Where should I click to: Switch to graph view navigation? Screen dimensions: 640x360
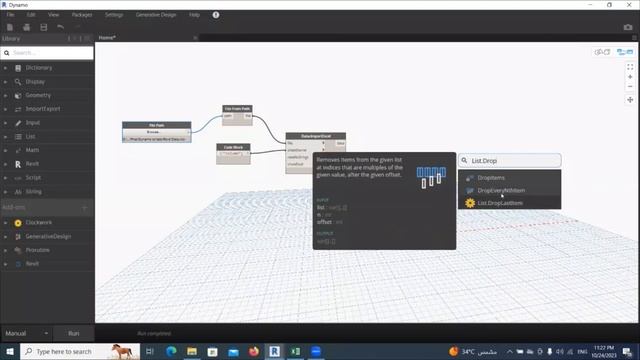click(x=625, y=52)
